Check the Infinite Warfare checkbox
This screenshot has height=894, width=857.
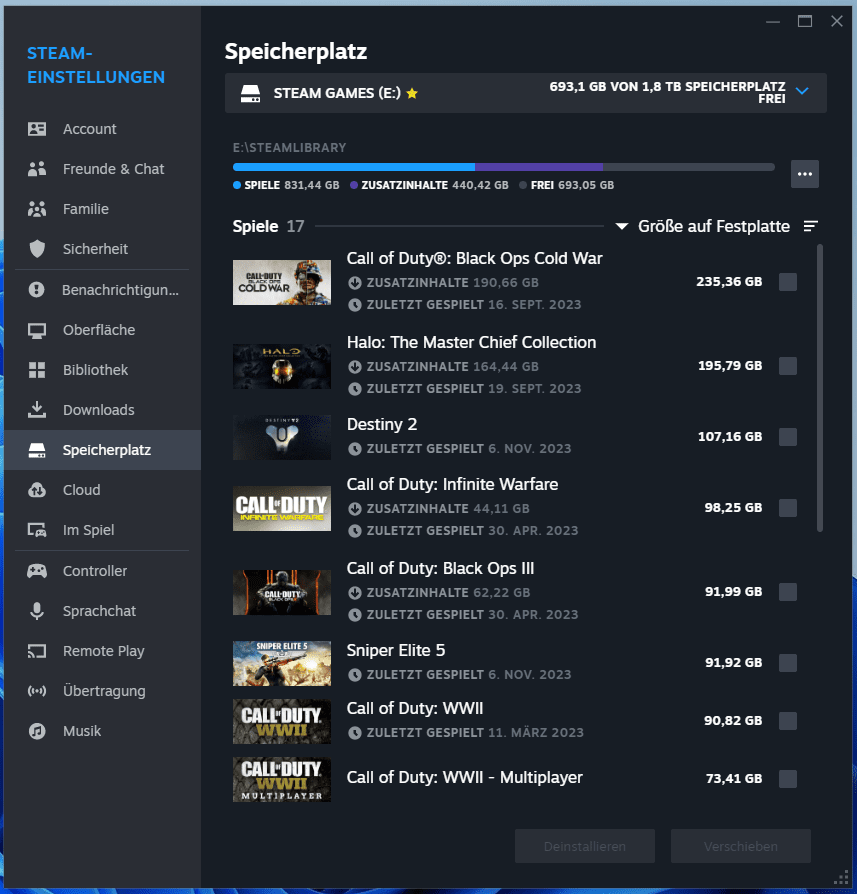click(x=787, y=507)
